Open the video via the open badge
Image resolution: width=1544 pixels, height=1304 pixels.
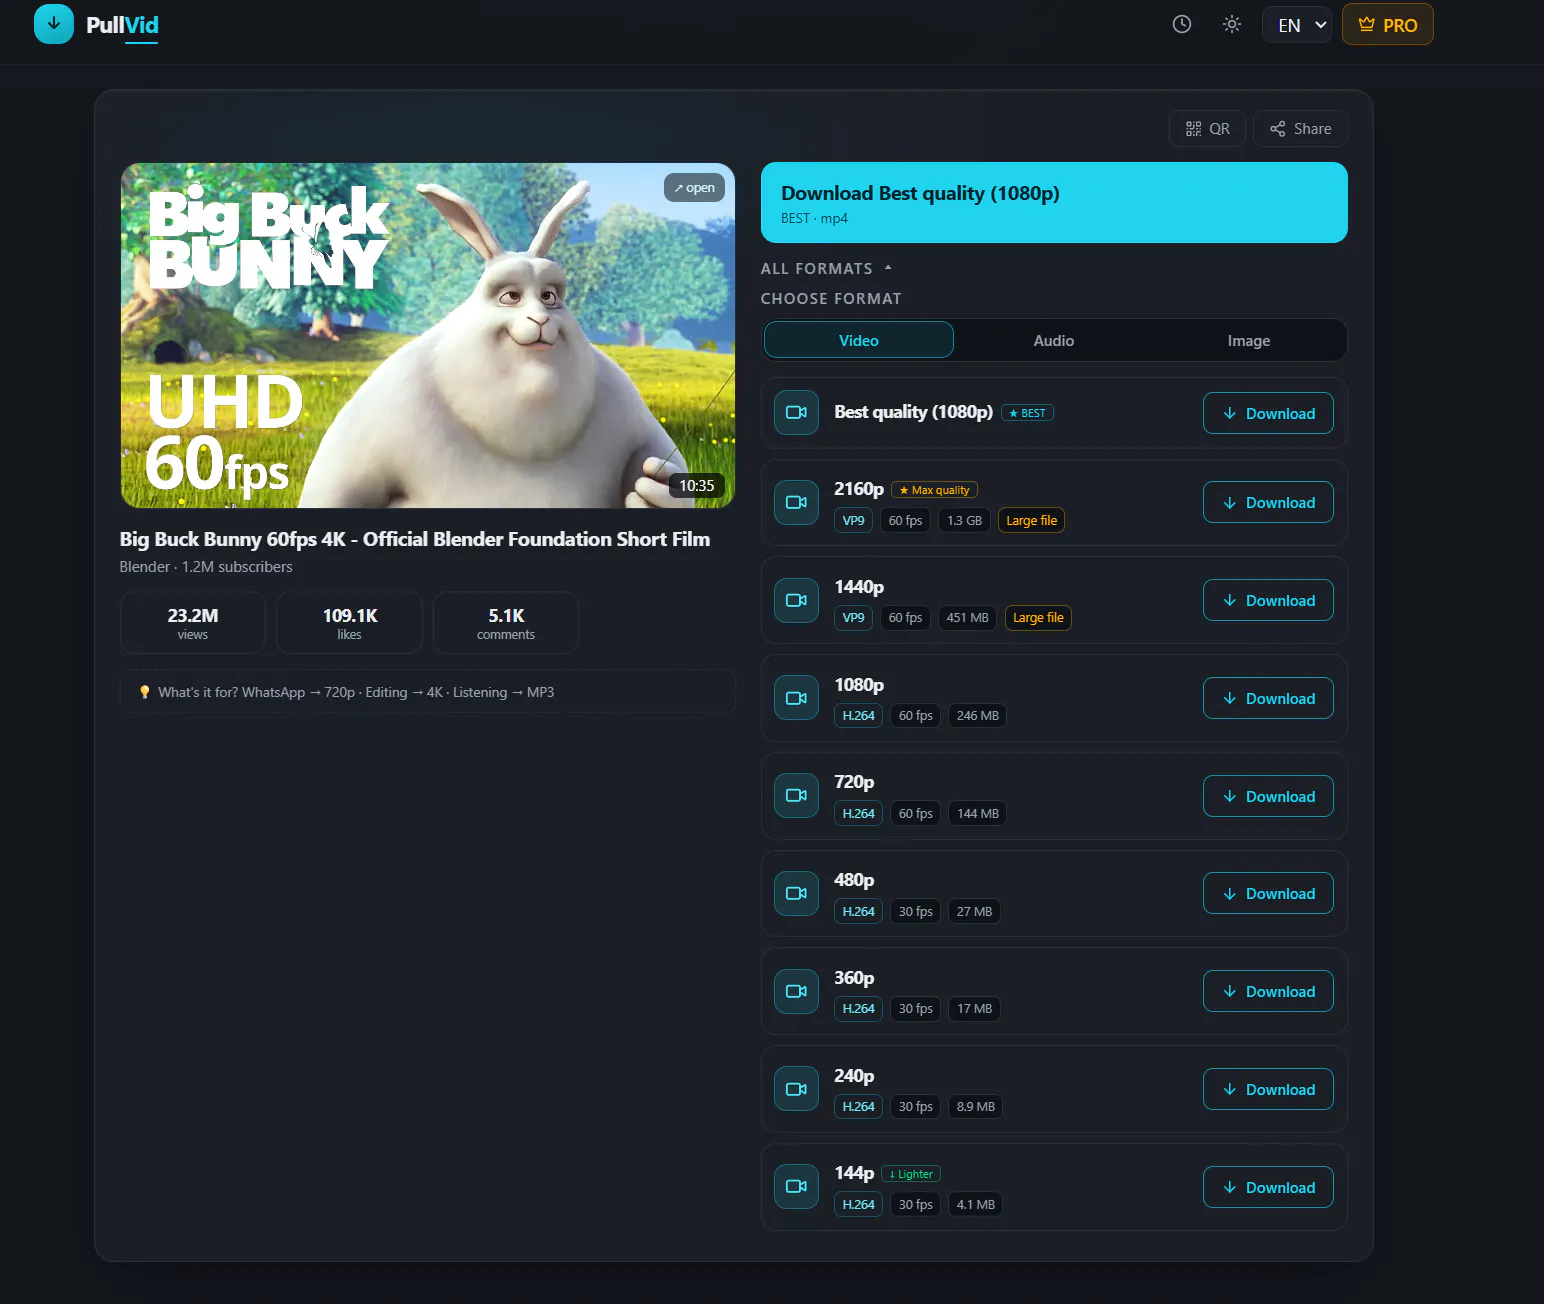pyautogui.click(x=694, y=188)
